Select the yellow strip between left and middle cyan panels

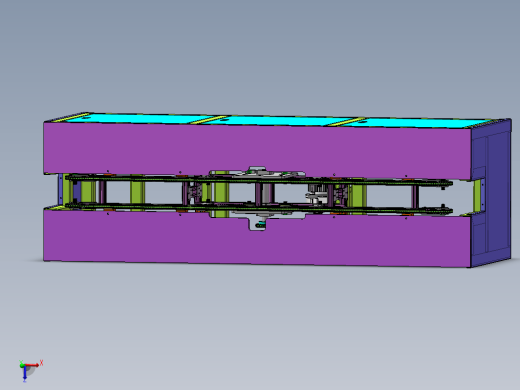pyautogui.click(x=209, y=120)
